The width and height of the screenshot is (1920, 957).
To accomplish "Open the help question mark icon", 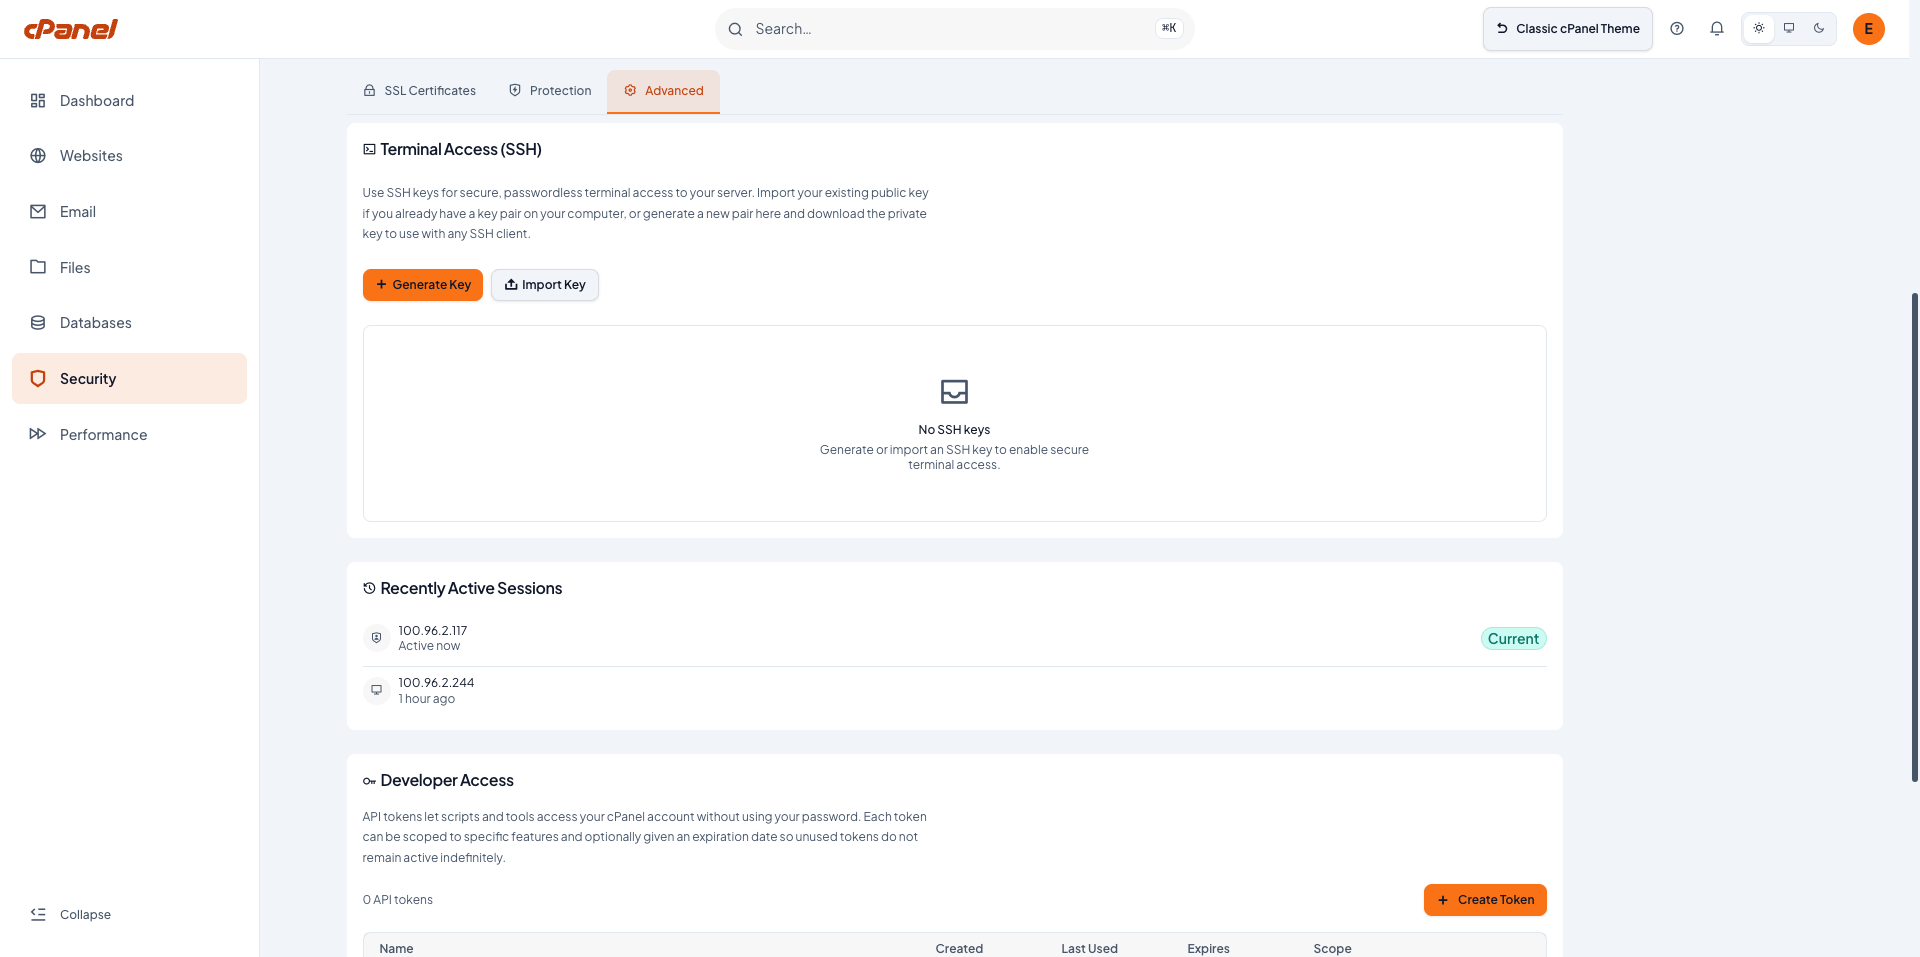I will [x=1677, y=29].
